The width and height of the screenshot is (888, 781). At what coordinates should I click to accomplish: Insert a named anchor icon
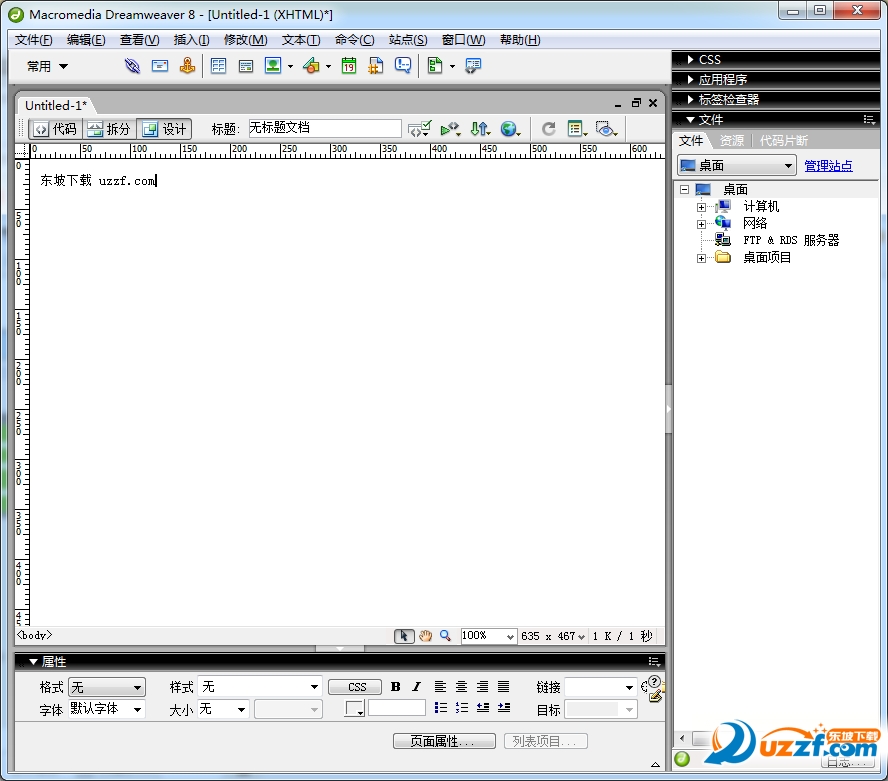pos(187,66)
